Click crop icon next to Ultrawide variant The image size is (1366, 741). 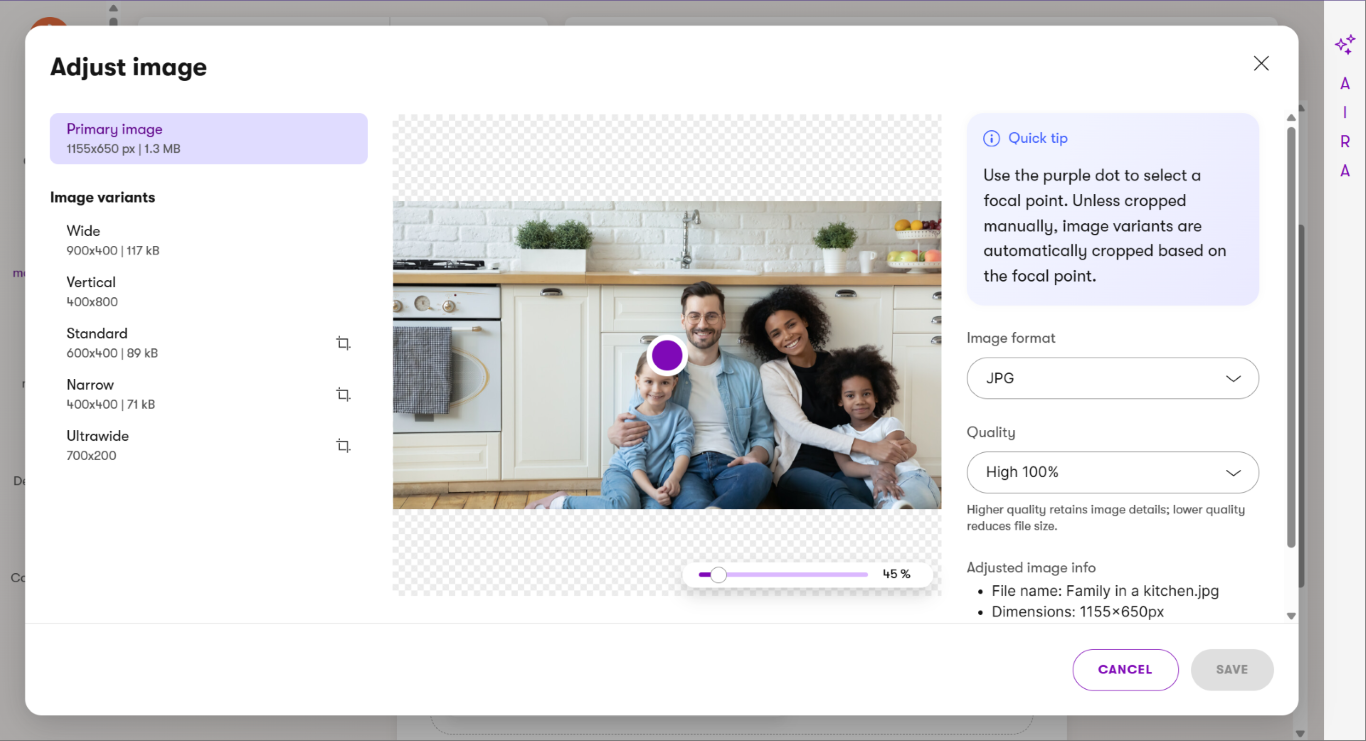click(343, 445)
